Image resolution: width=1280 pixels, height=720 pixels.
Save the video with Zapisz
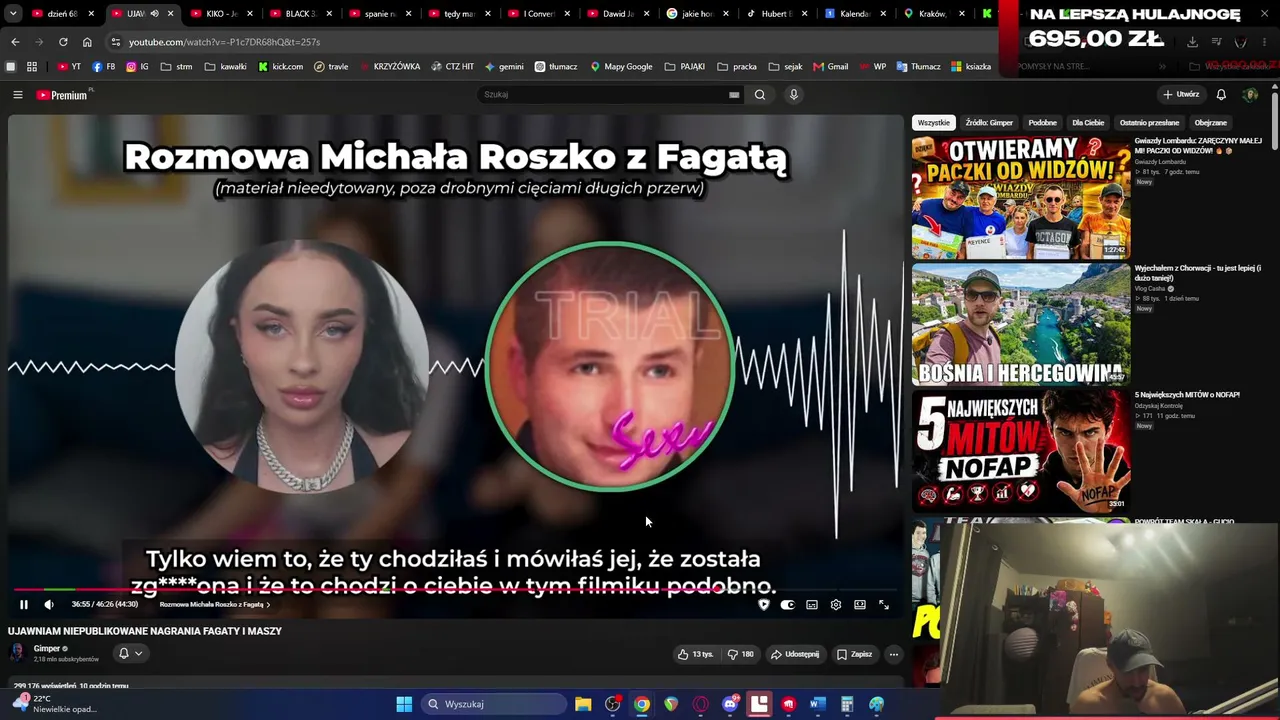pos(855,654)
